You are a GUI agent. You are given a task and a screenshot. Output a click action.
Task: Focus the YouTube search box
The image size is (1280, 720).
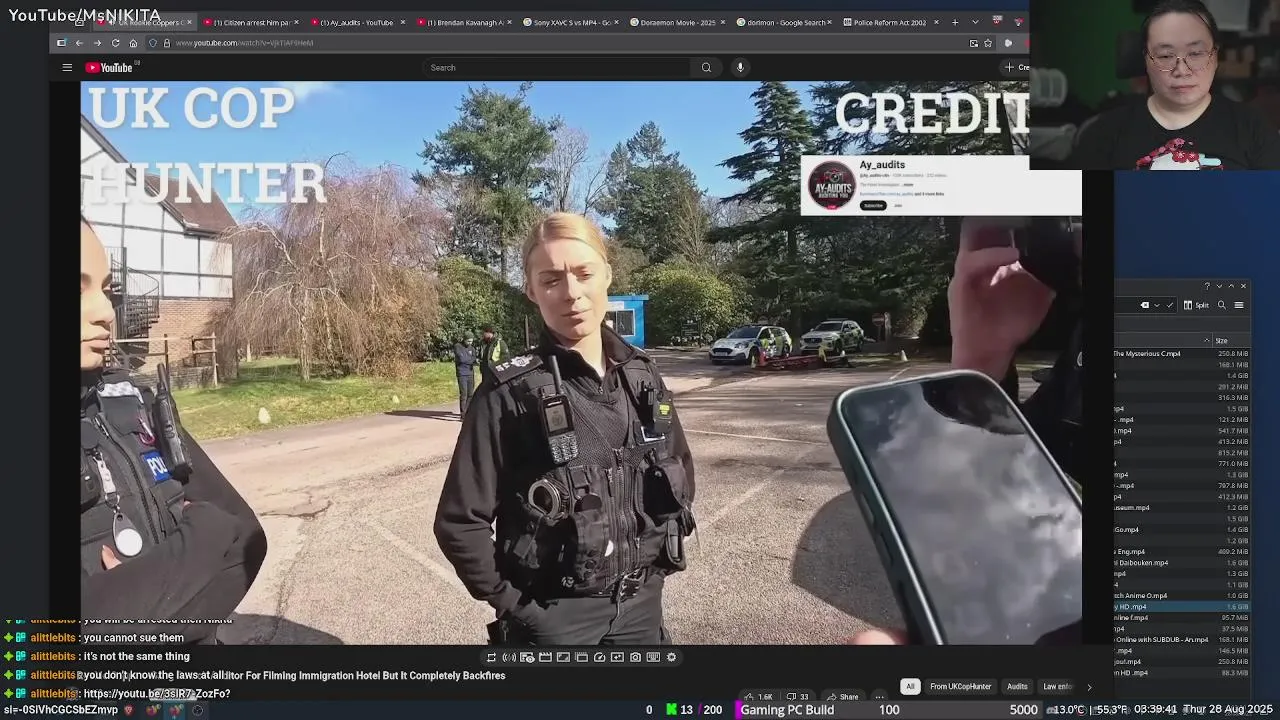coord(555,68)
